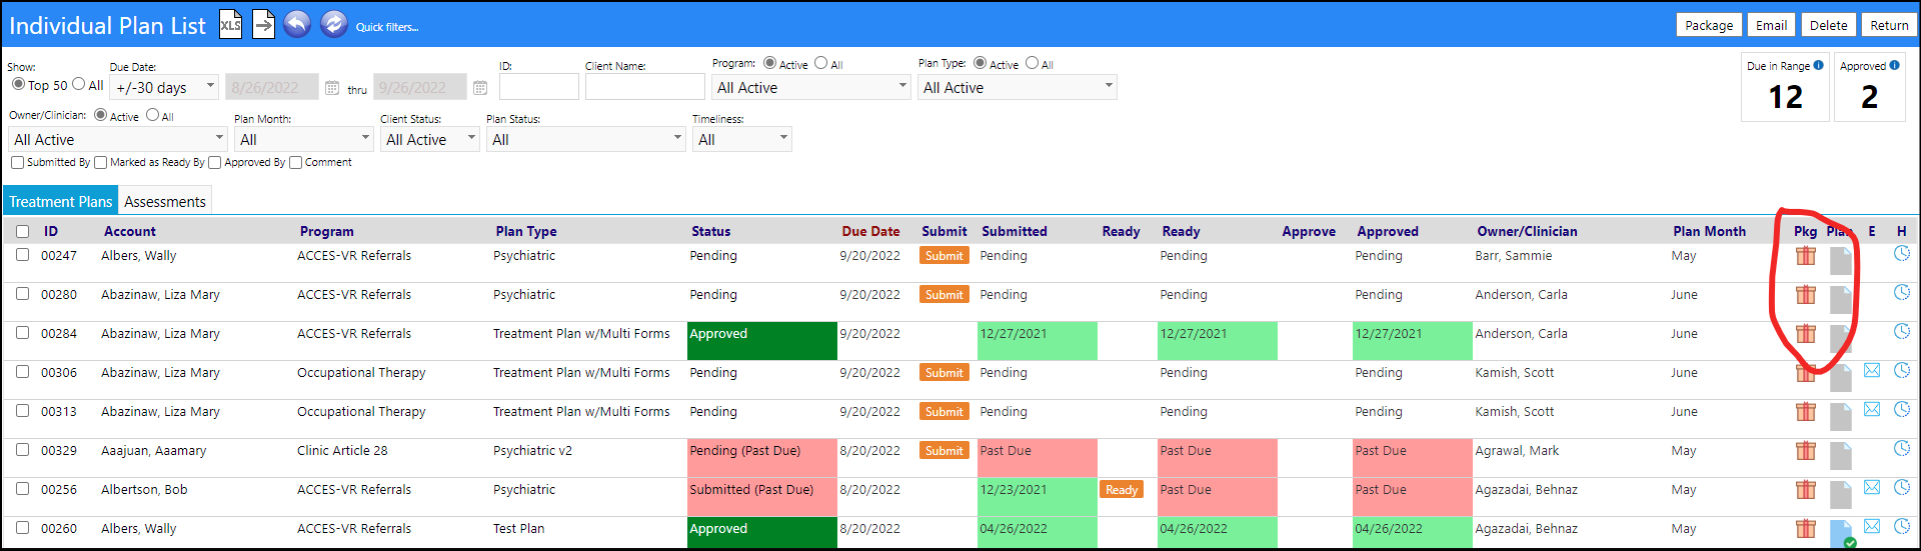Click the blue refresh circle icon

pyautogui.click(x=334, y=24)
